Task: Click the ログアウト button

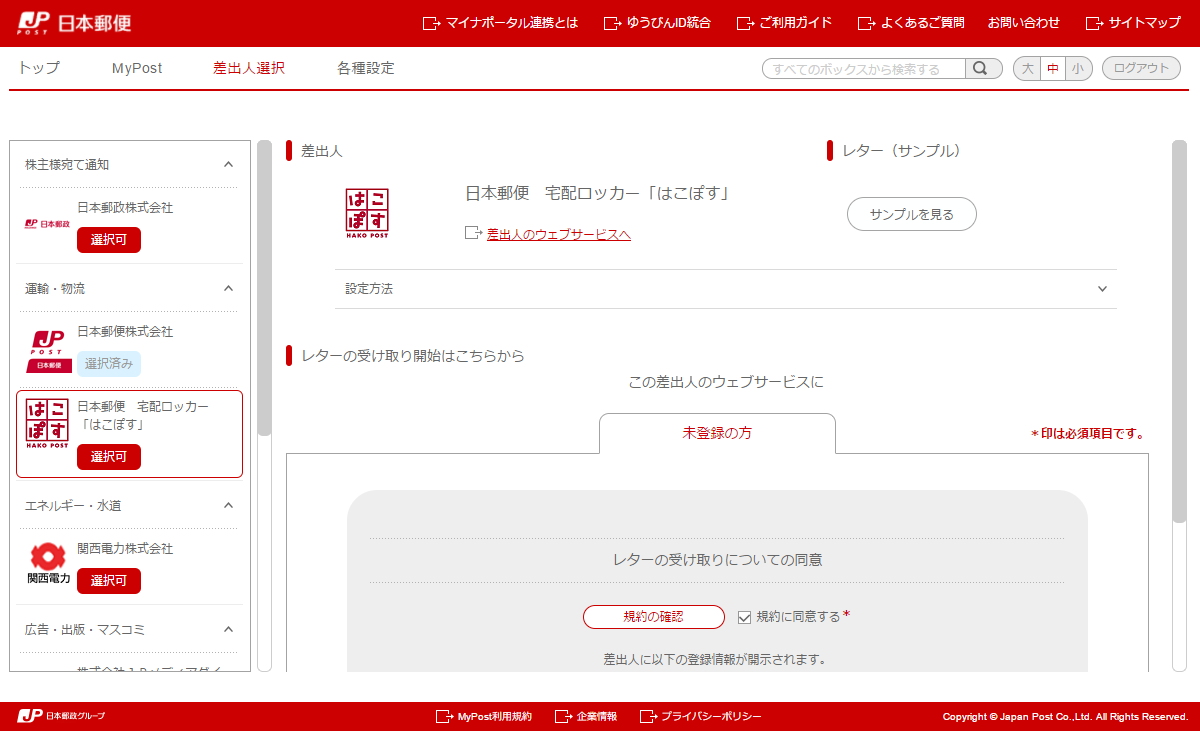Action: 1141,68
